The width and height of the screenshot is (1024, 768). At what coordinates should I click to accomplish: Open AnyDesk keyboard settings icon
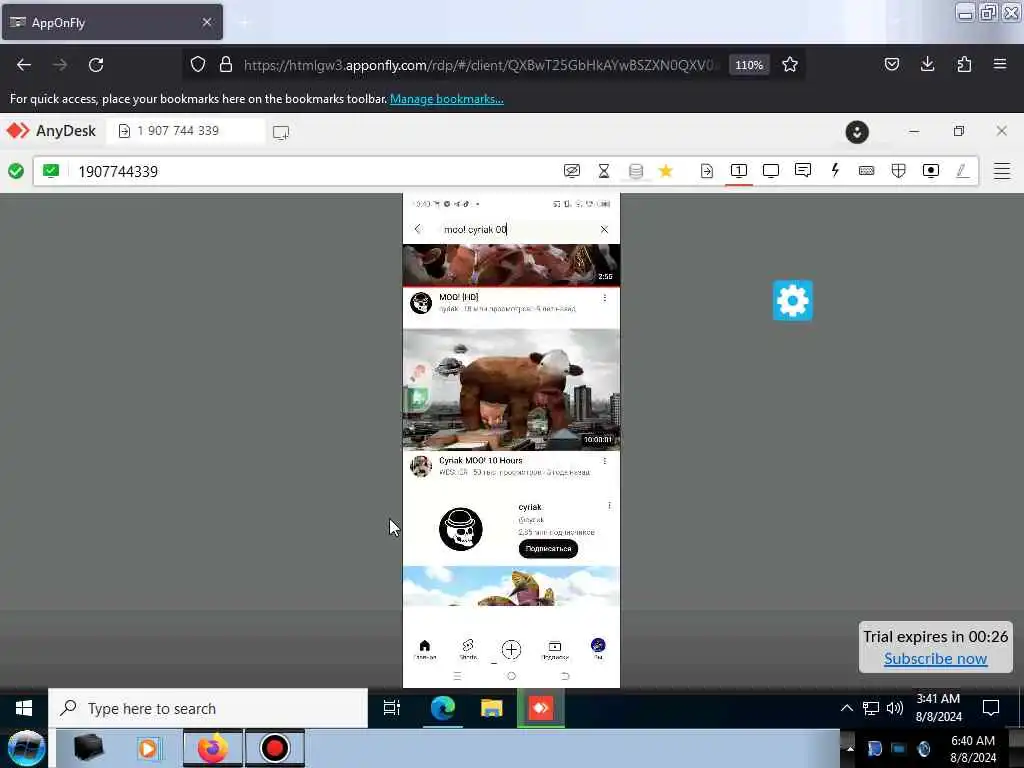[867, 171]
